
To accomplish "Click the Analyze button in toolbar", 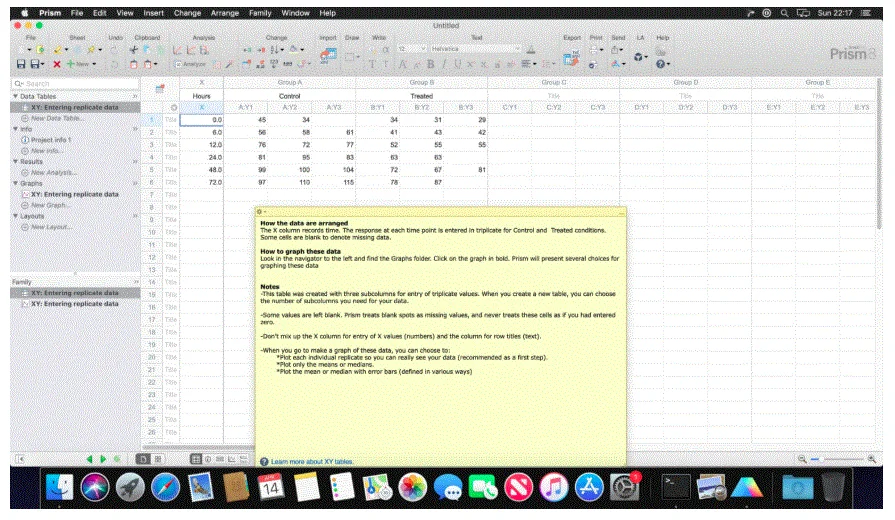I will (190, 64).
